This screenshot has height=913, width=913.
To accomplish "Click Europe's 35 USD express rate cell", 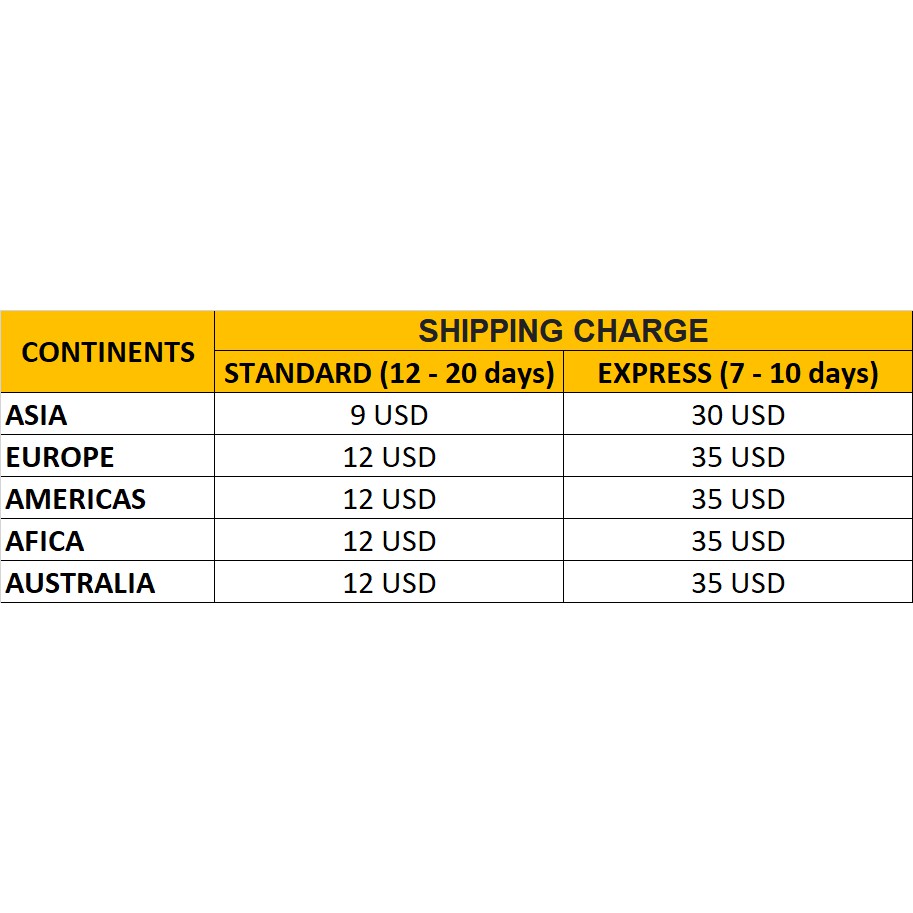I will 738,457.
